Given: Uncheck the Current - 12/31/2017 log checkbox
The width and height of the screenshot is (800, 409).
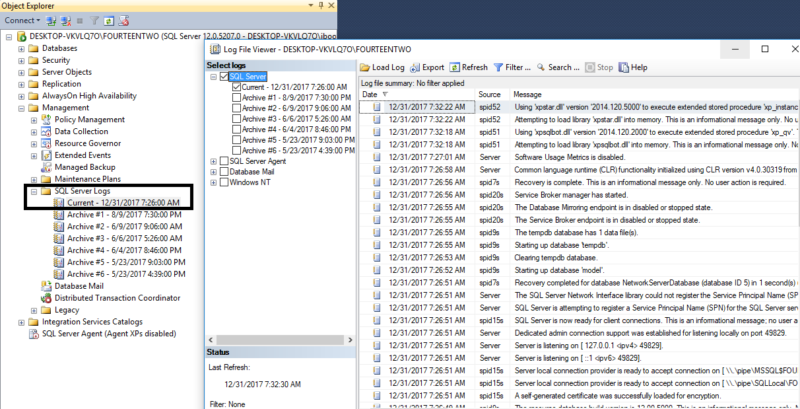Looking at the screenshot, I should tap(236, 87).
